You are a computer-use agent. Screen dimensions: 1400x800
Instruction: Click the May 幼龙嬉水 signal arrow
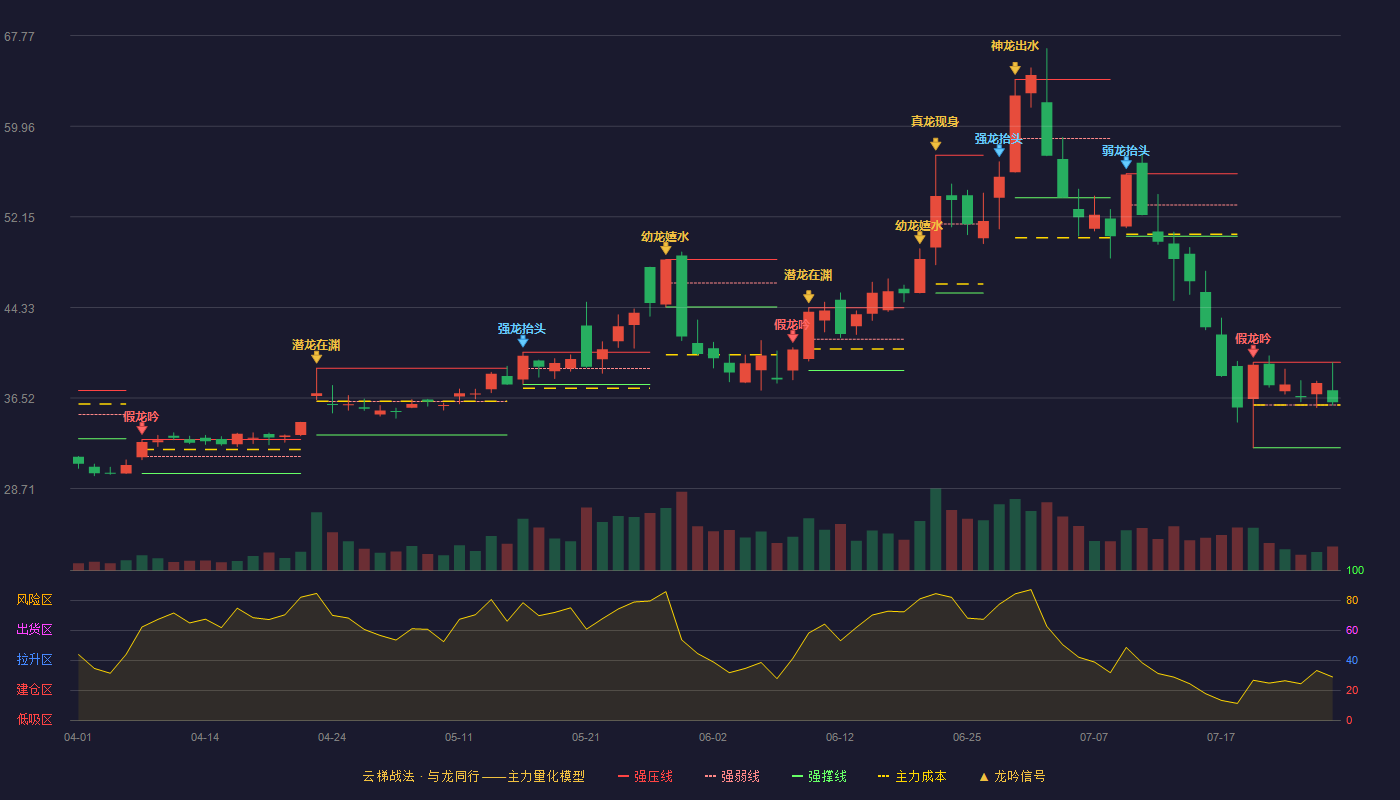(x=665, y=248)
